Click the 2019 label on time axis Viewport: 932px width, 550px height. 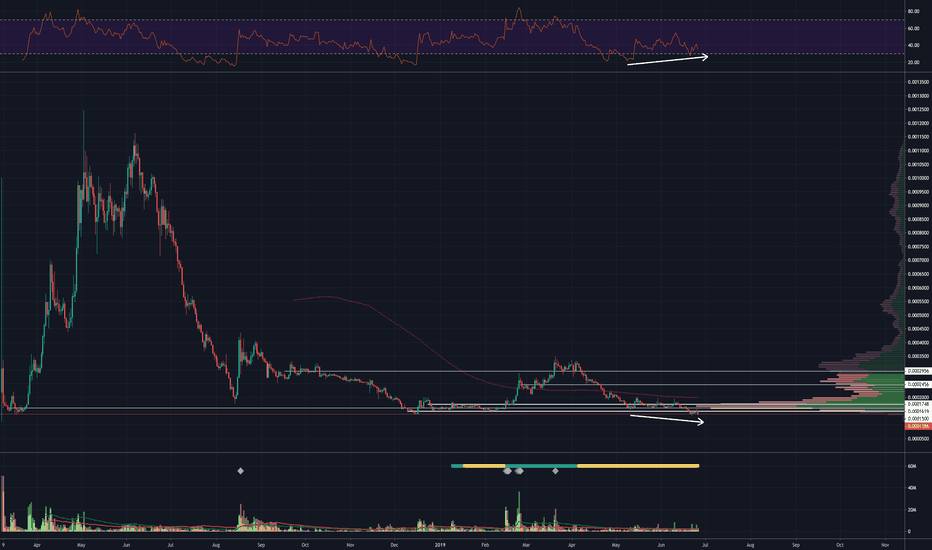[440, 545]
